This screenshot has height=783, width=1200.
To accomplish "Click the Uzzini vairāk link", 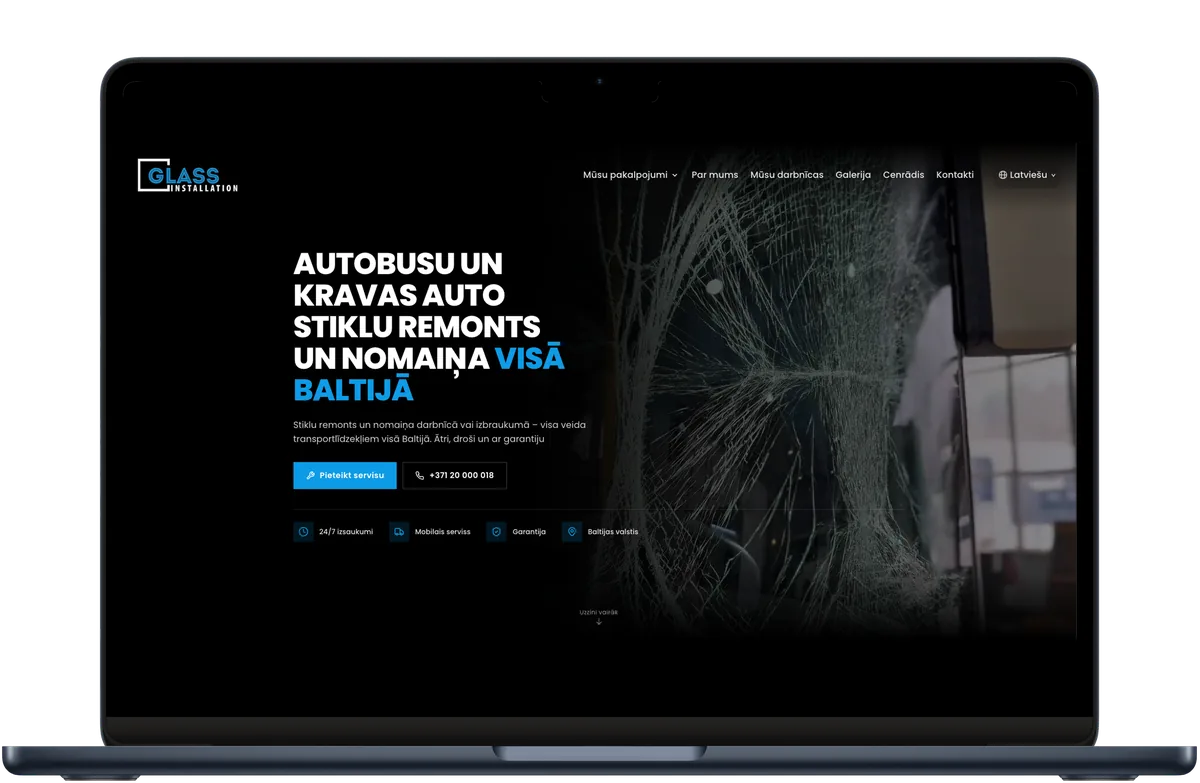I will tap(599, 612).
